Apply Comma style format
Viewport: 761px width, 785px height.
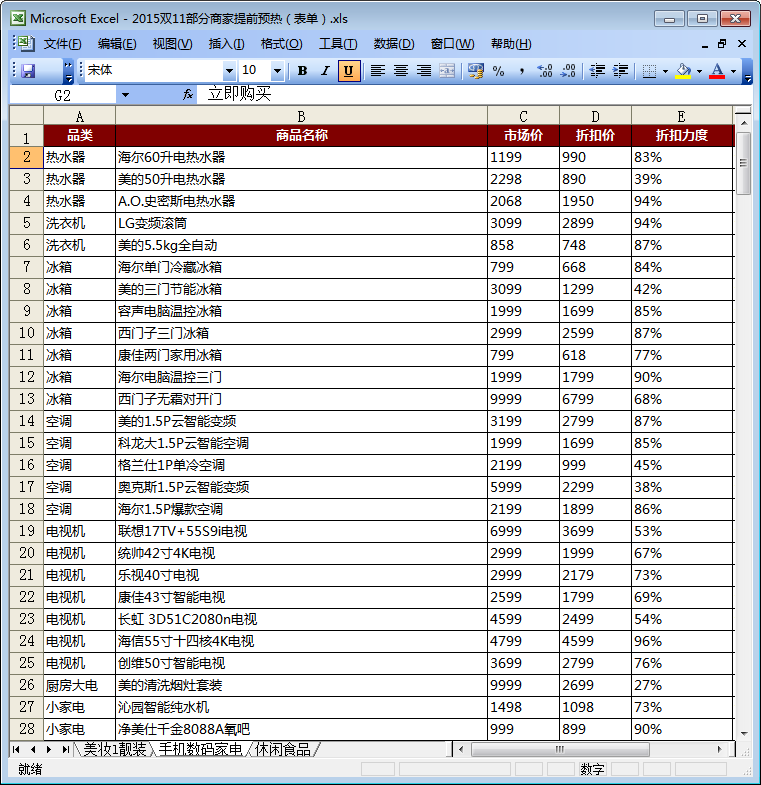tap(521, 71)
